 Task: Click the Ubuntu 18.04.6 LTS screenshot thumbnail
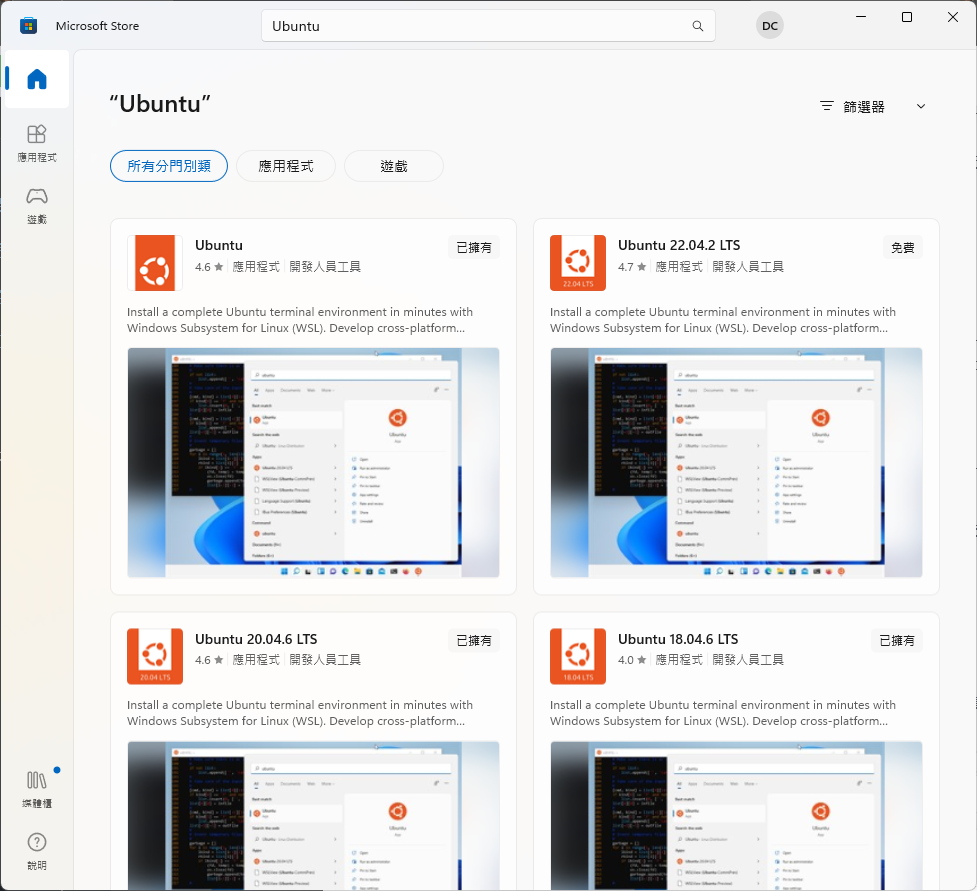coord(736,816)
